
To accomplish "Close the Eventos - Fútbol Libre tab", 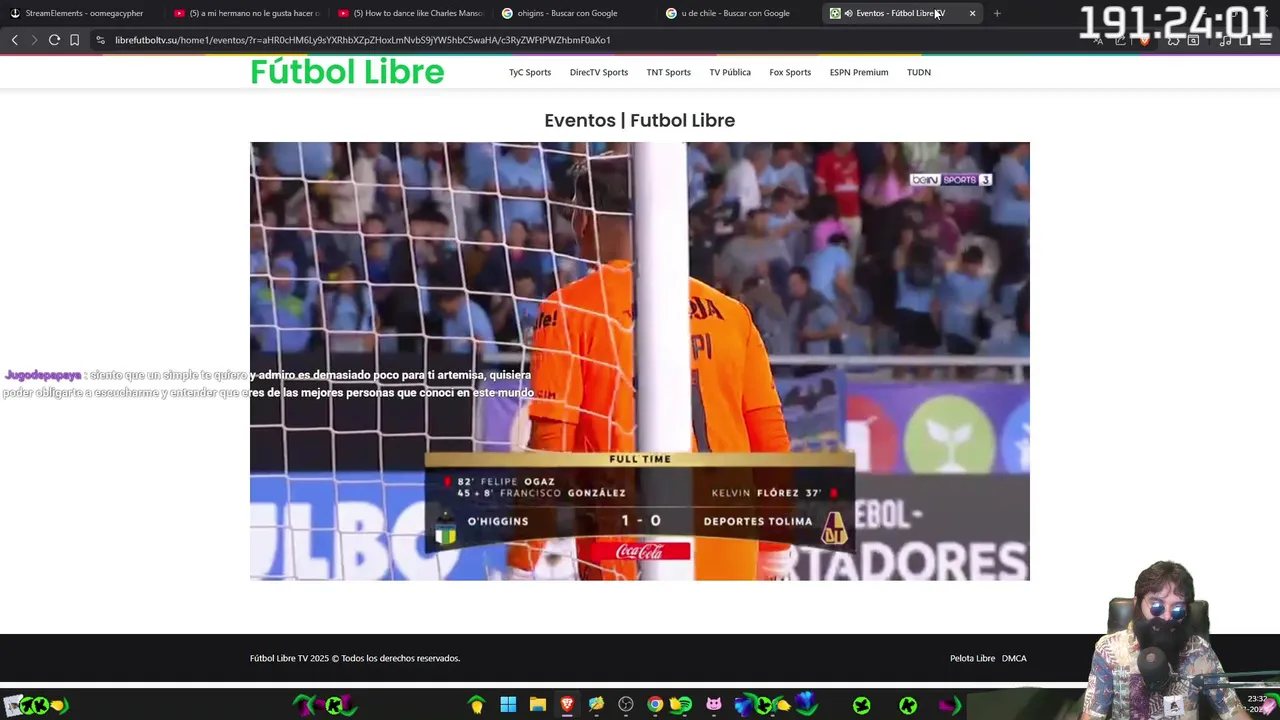I will (x=972, y=13).
